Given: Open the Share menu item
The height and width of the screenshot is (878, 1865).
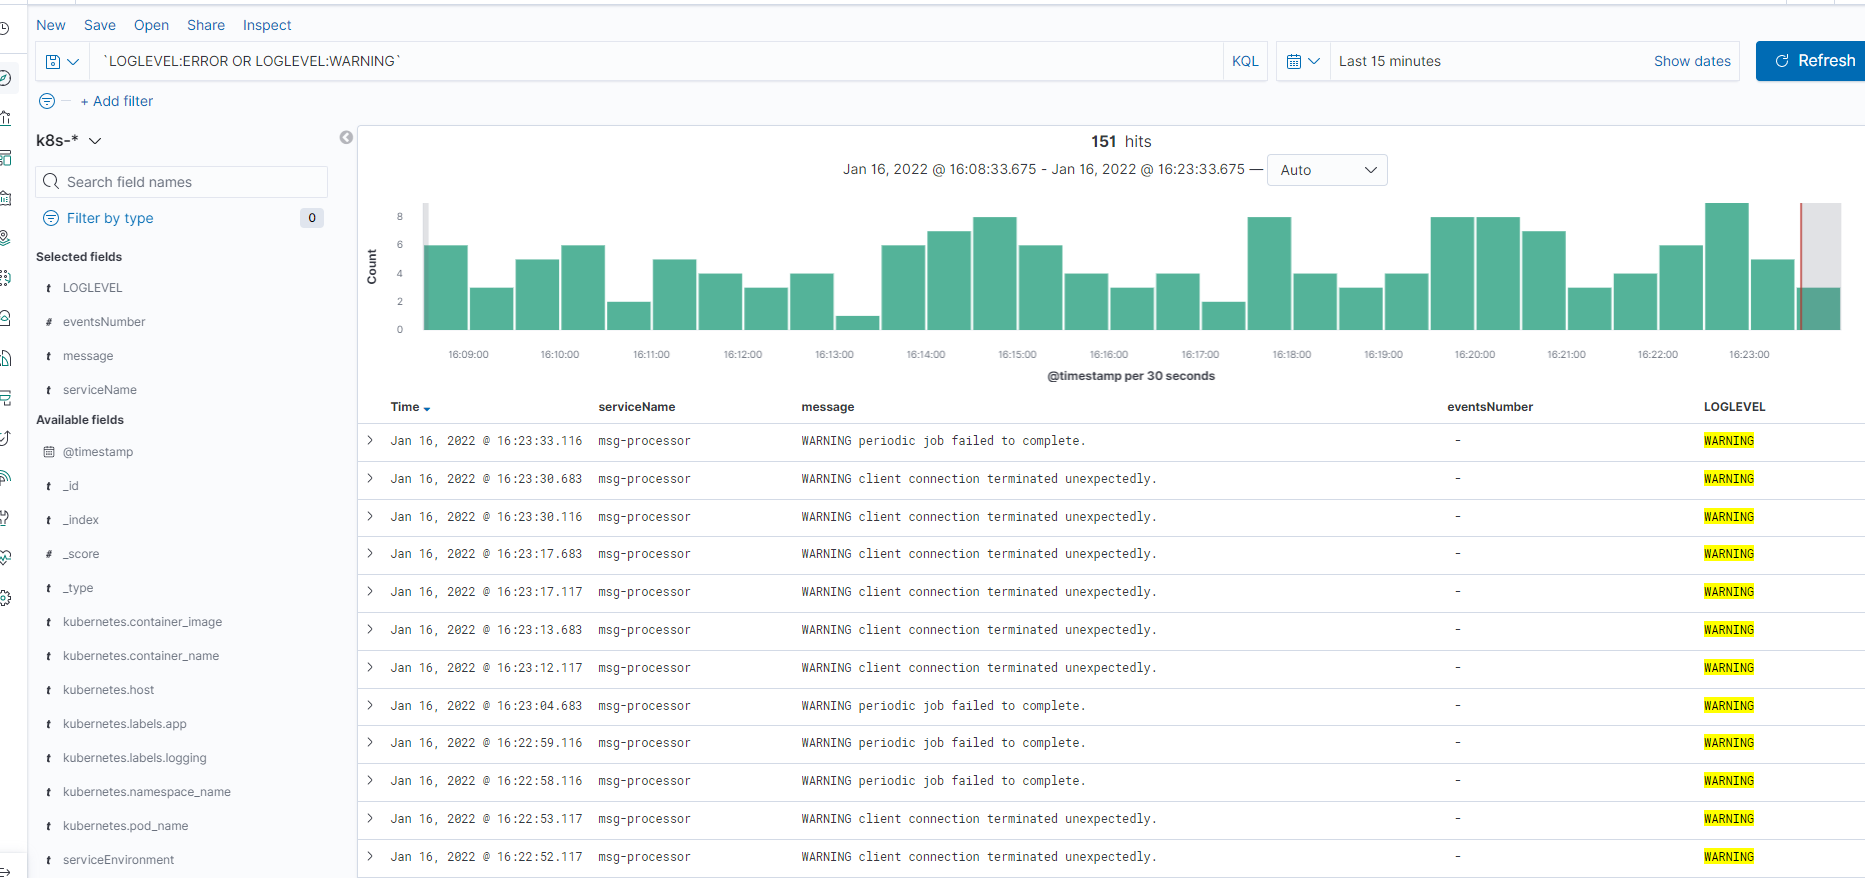Looking at the screenshot, I should tap(205, 25).
